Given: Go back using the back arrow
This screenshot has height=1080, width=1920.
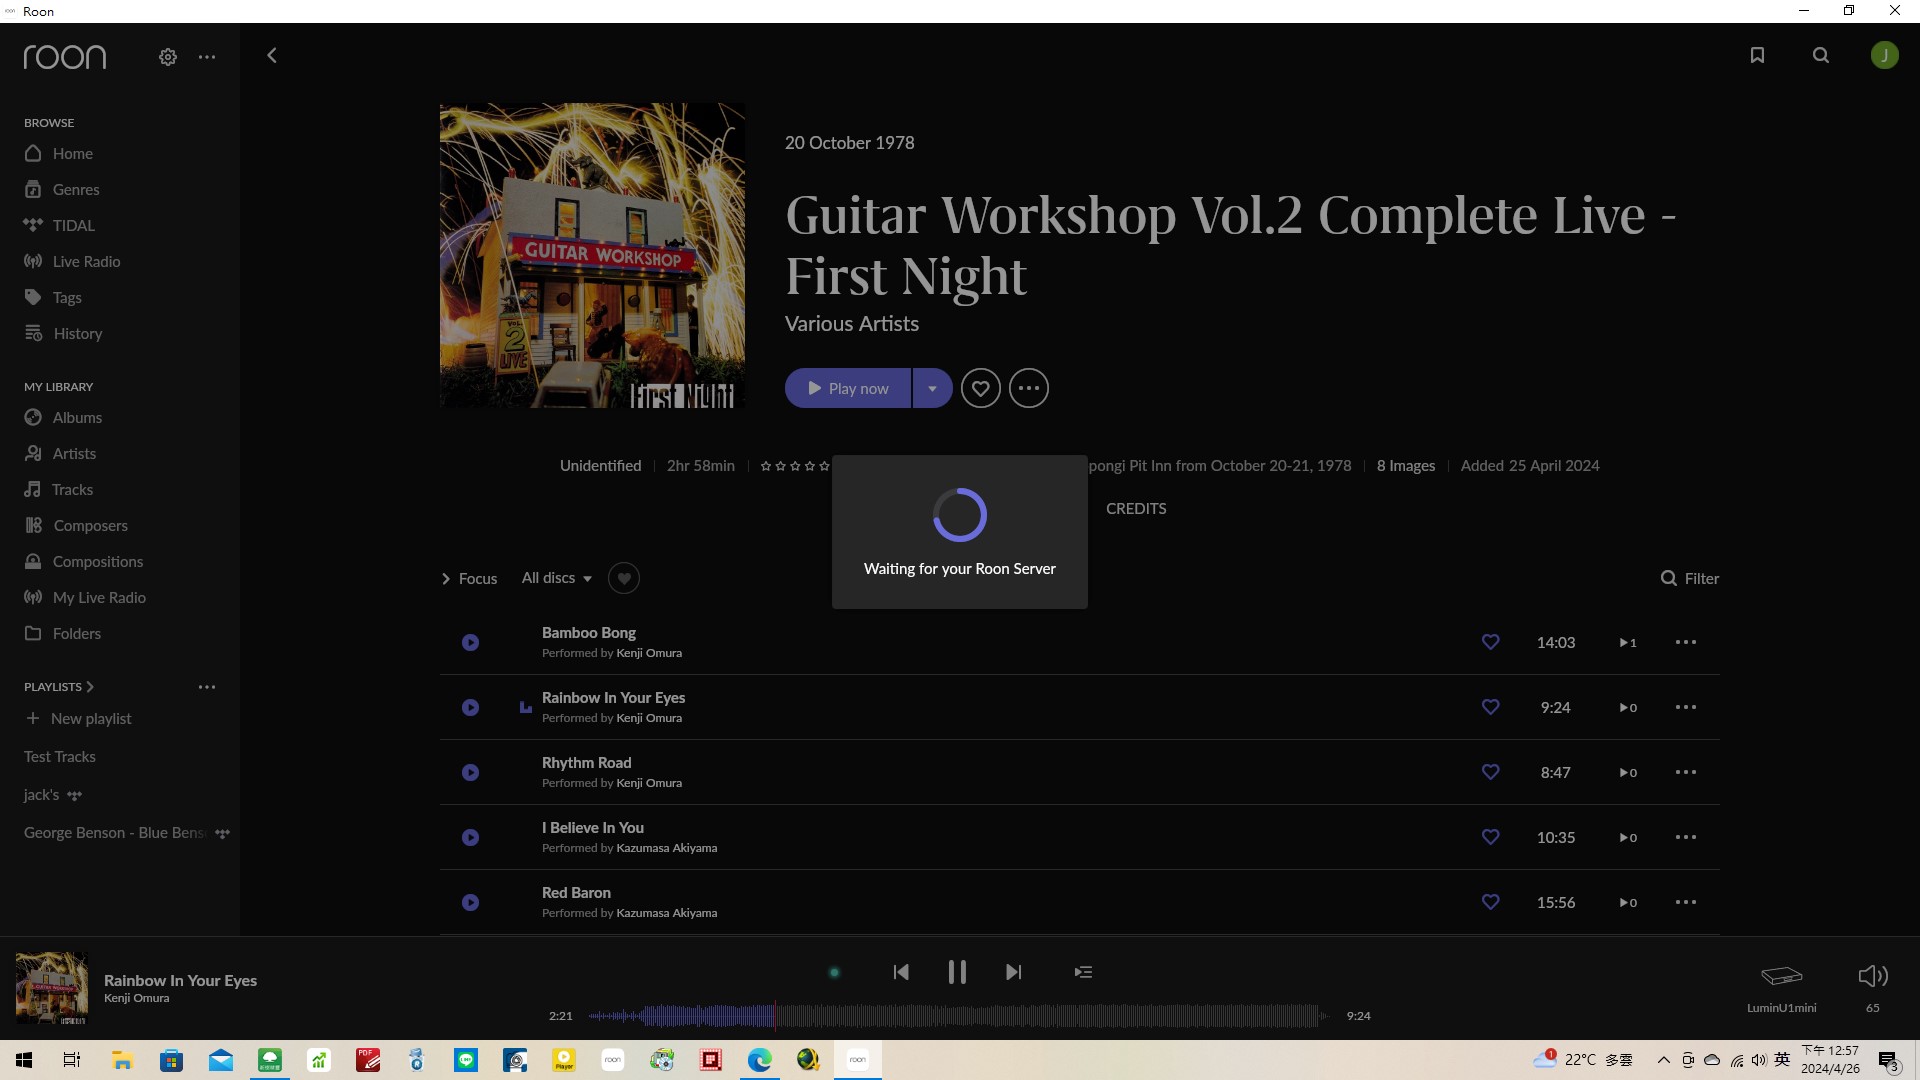Looking at the screenshot, I should pos(271,56).
